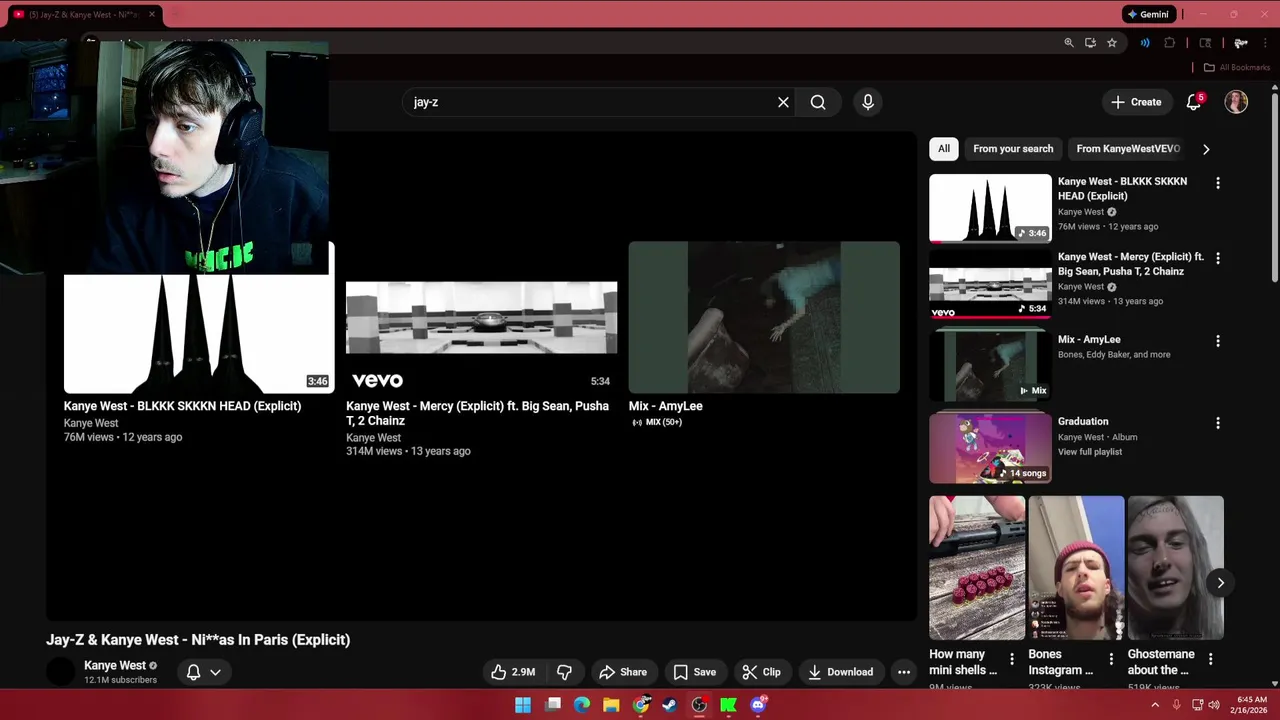The width and height of the screenshot is (1280, 720).
Task: Play the mini shells short thumbnail
Action: tap(977, 568)
